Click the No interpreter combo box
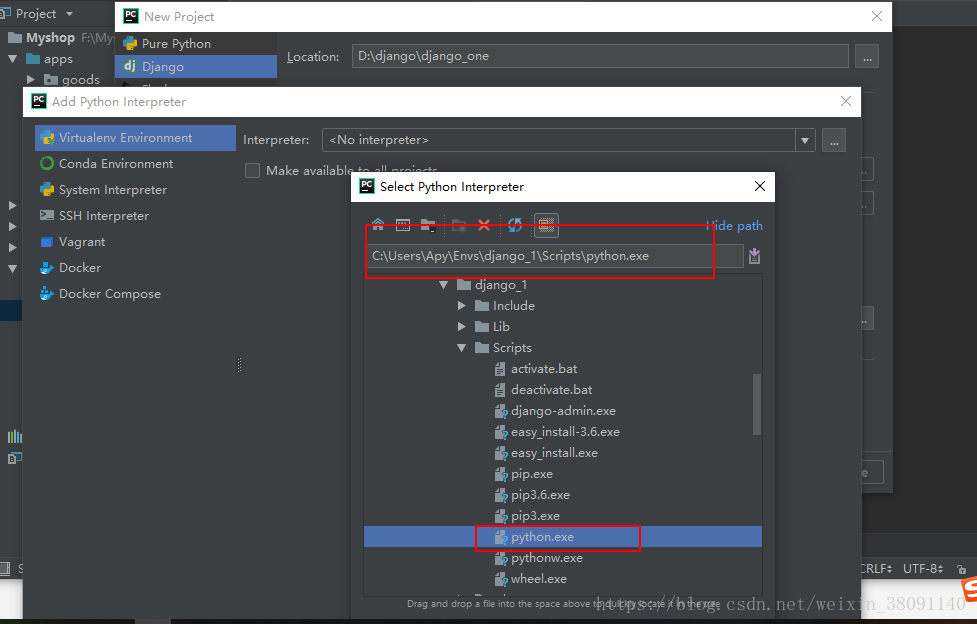 [558, 140]
